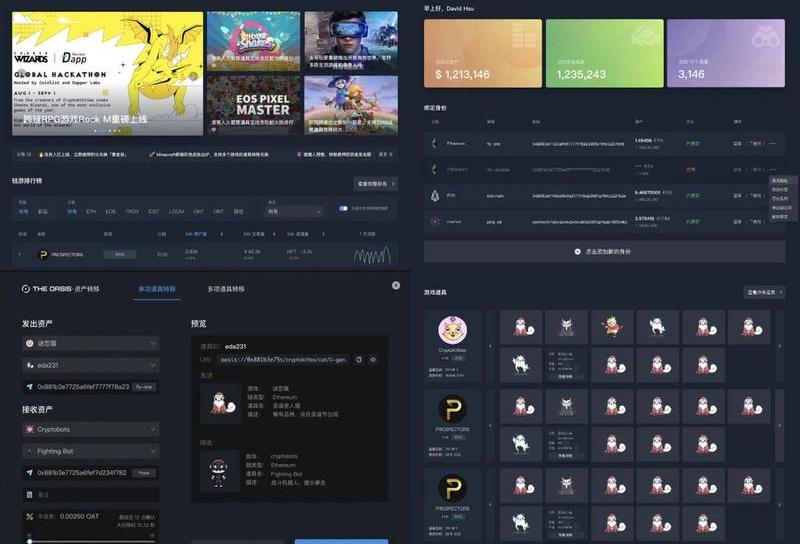Viewport: 800px width, 544px height.
Task: Click the binoculars icon on the purple 3,146 card
Action: [x=765, y=39]
